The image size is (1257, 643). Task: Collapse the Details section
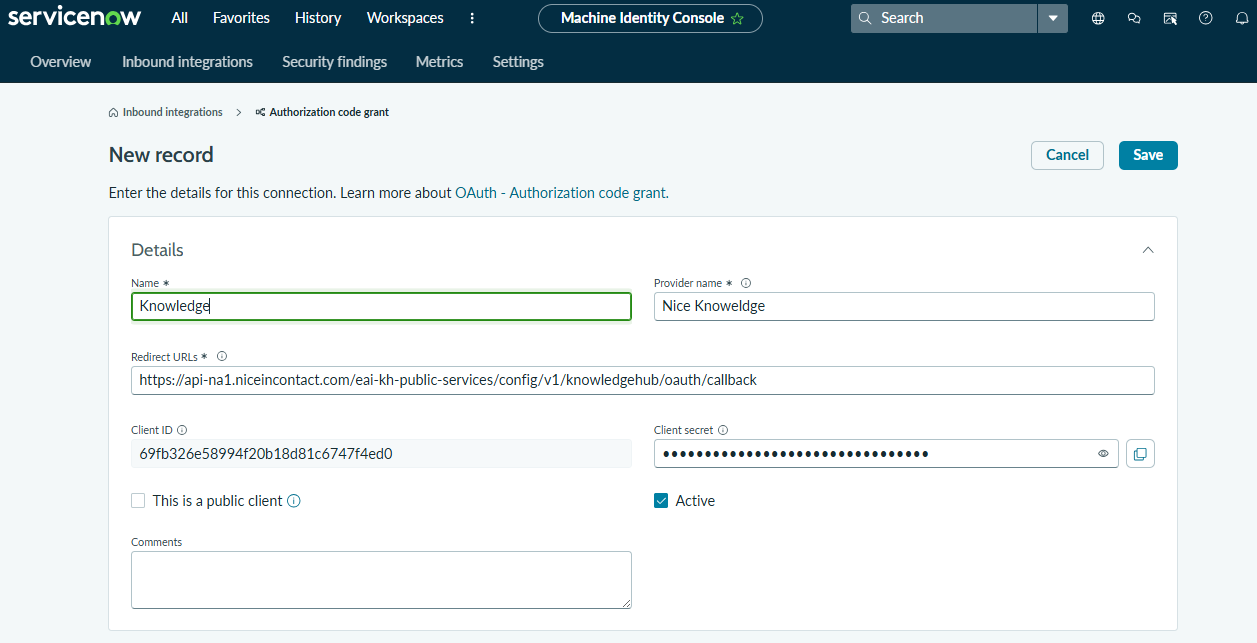[1148, 250]
